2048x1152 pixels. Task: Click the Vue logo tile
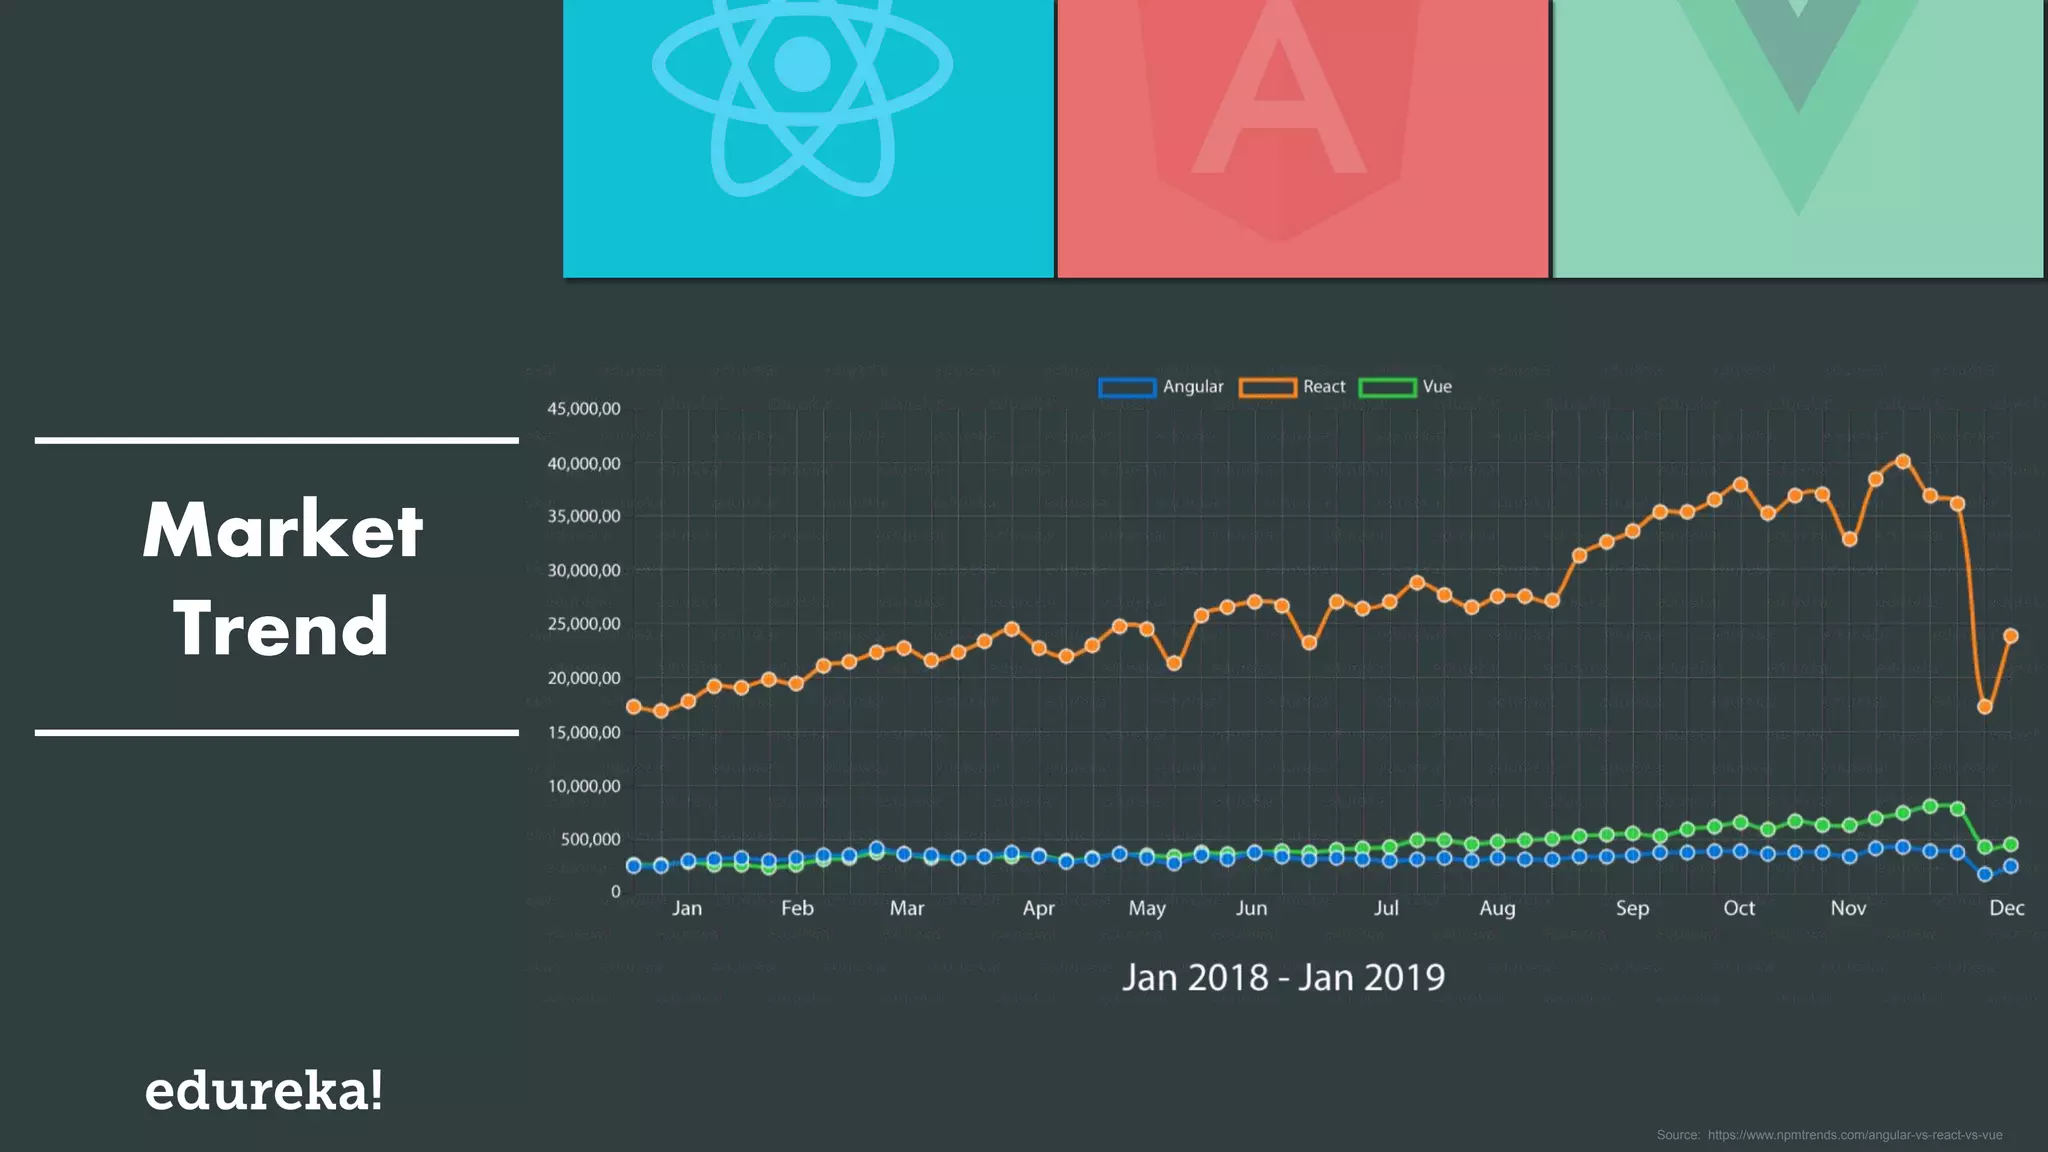[1797, 138]
